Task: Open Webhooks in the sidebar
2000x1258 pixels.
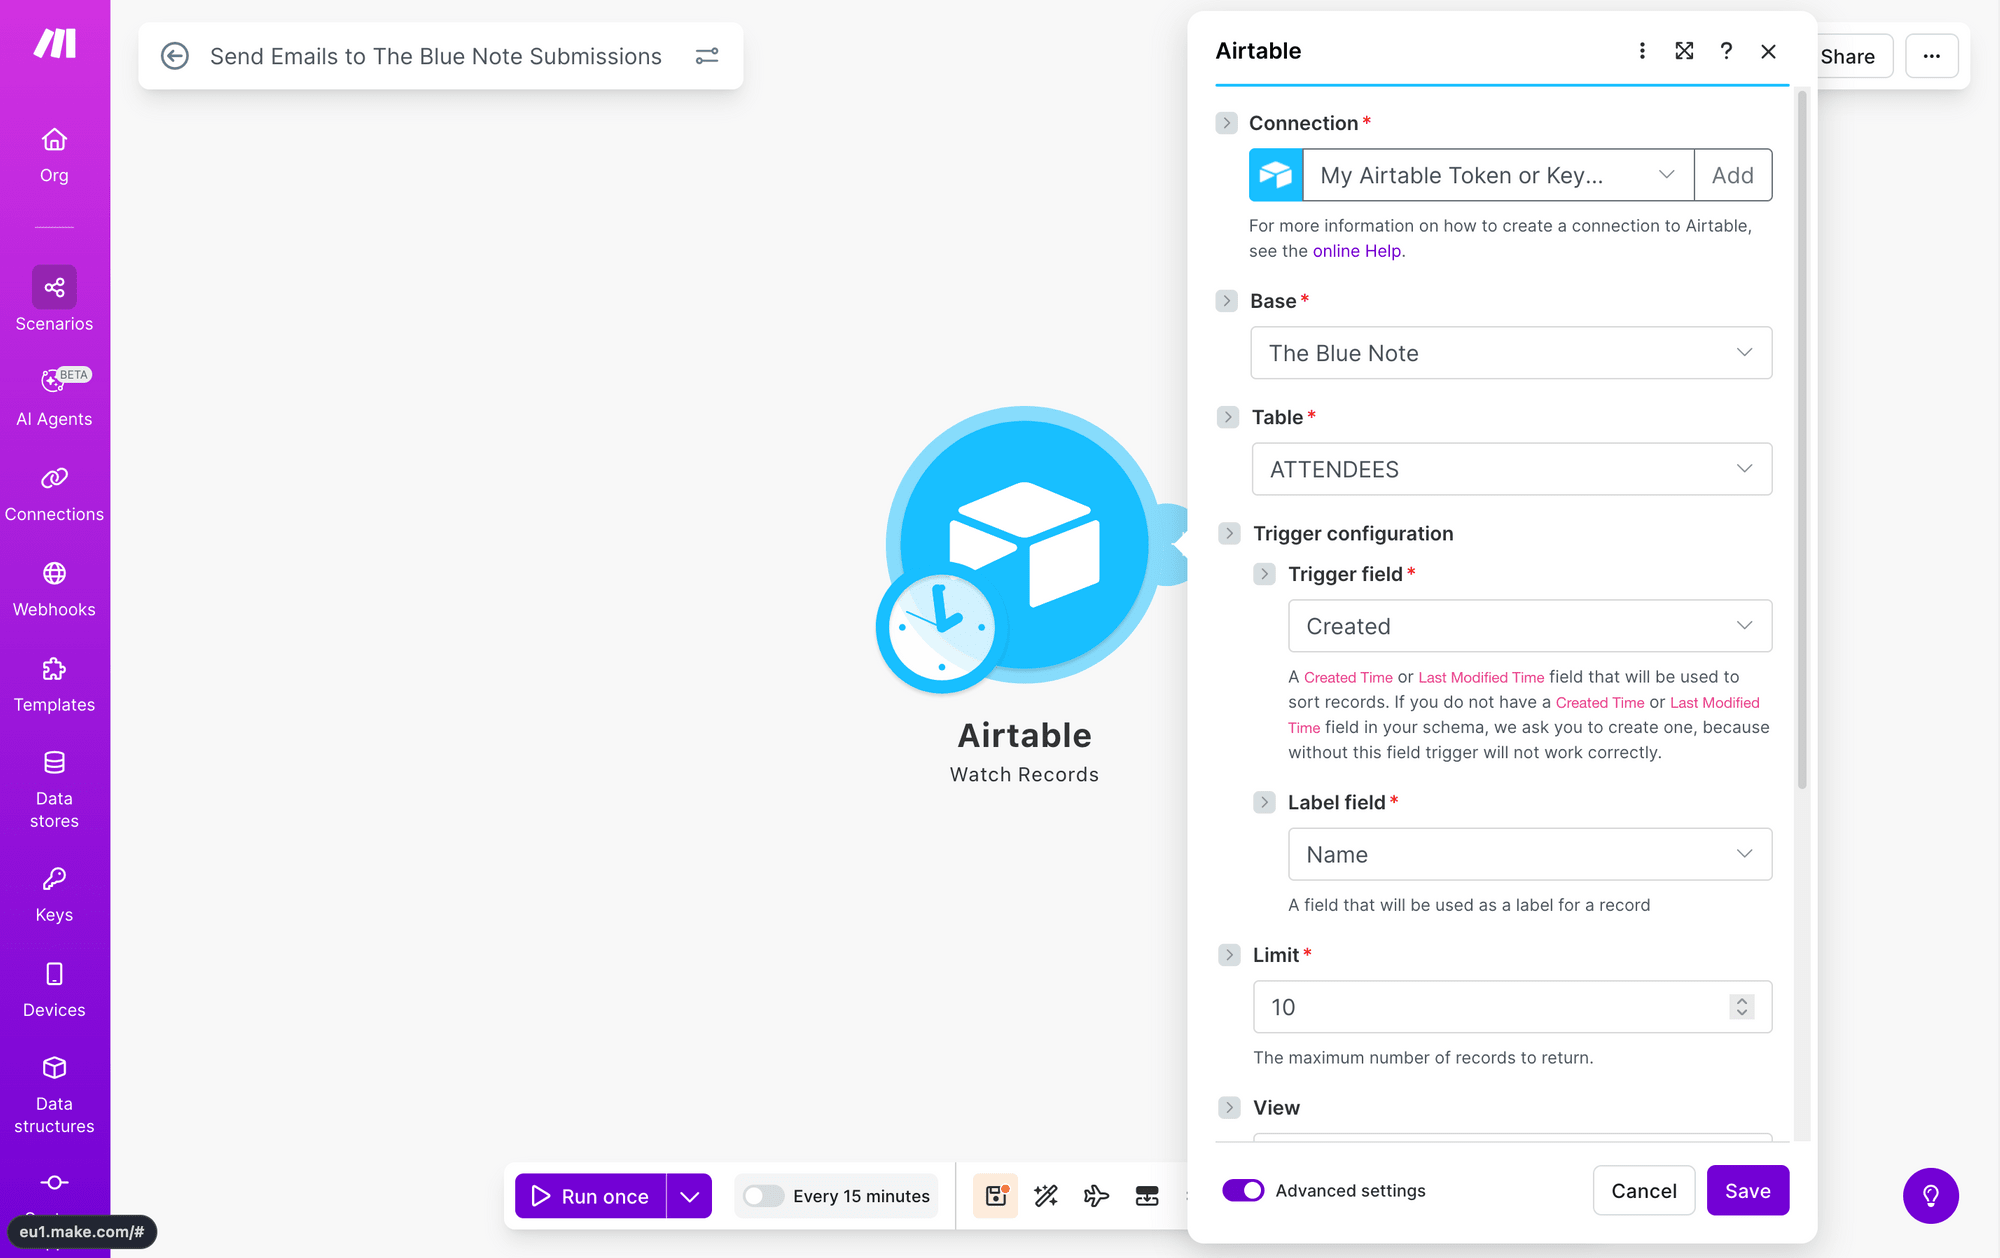Action: point(54,589)
